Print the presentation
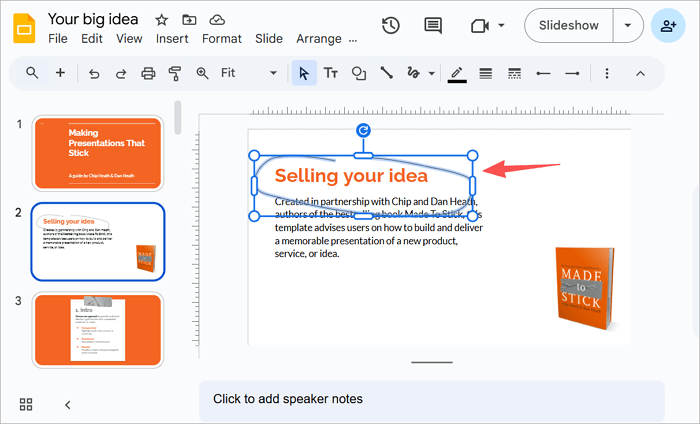The image size is (700, 424). click(x=148, y=73)
